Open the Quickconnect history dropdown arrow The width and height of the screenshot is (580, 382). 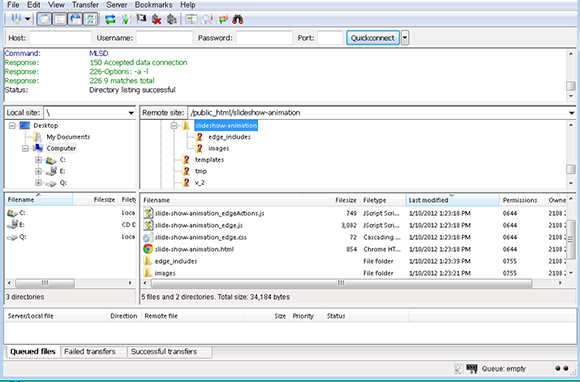point(405,38)
